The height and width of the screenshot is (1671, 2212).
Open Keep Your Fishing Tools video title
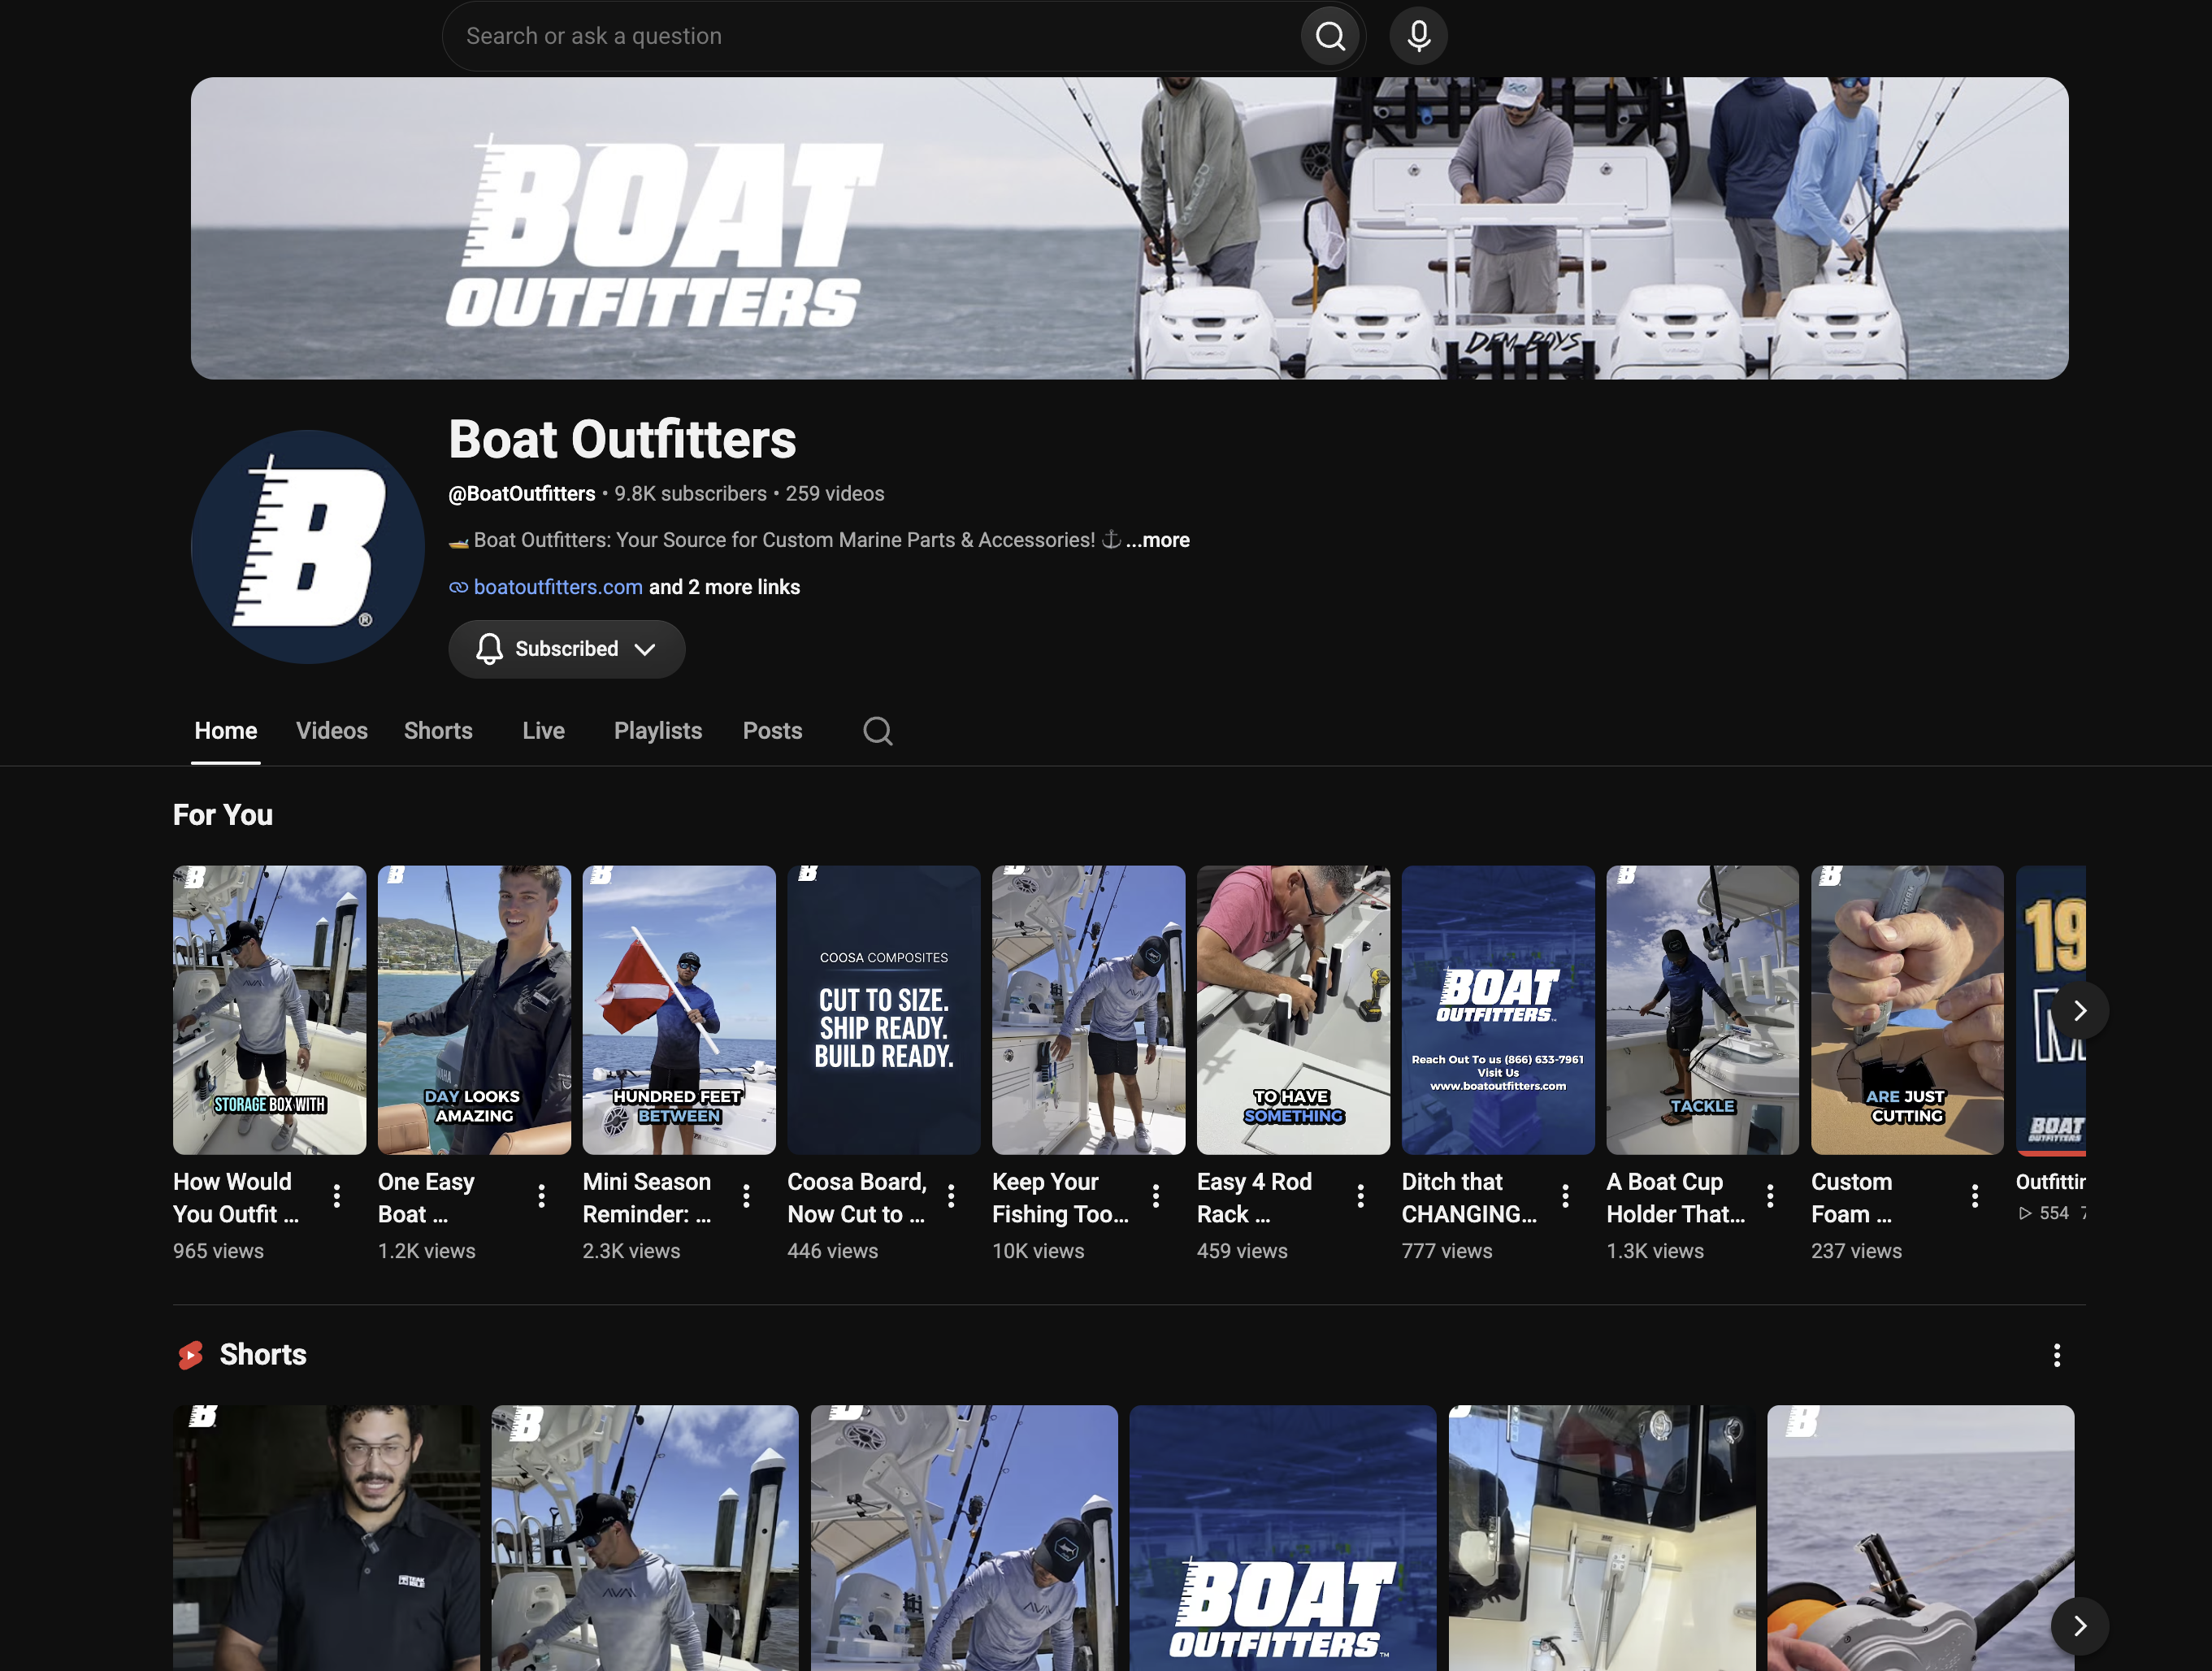1060,1197
